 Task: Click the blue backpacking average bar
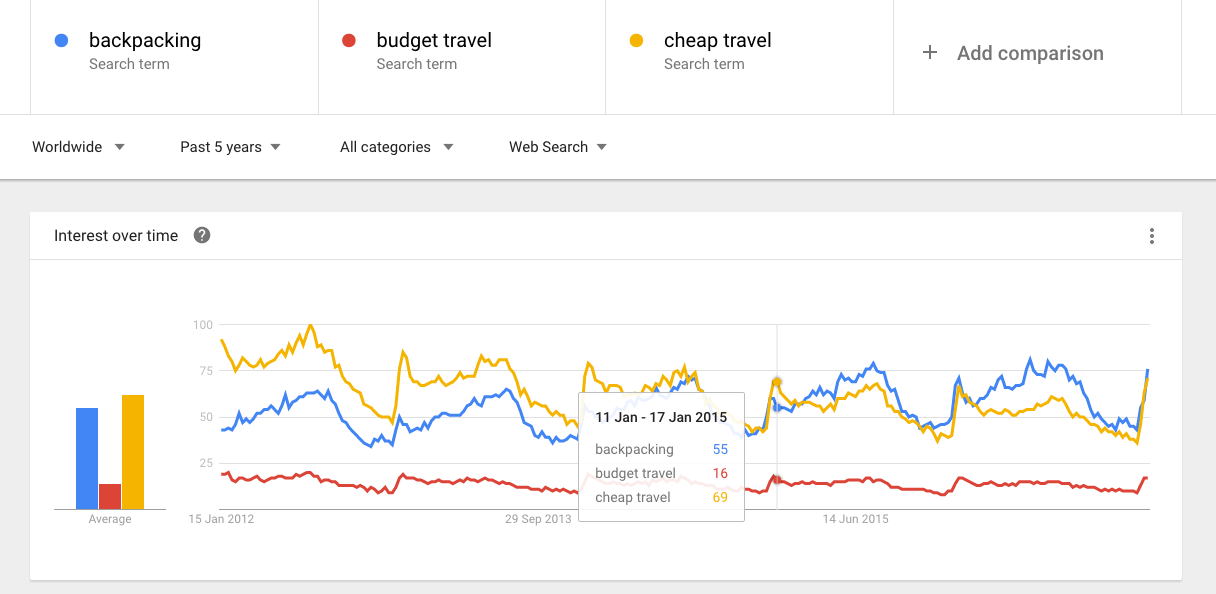pyautogui.click(x=87, y=458)
